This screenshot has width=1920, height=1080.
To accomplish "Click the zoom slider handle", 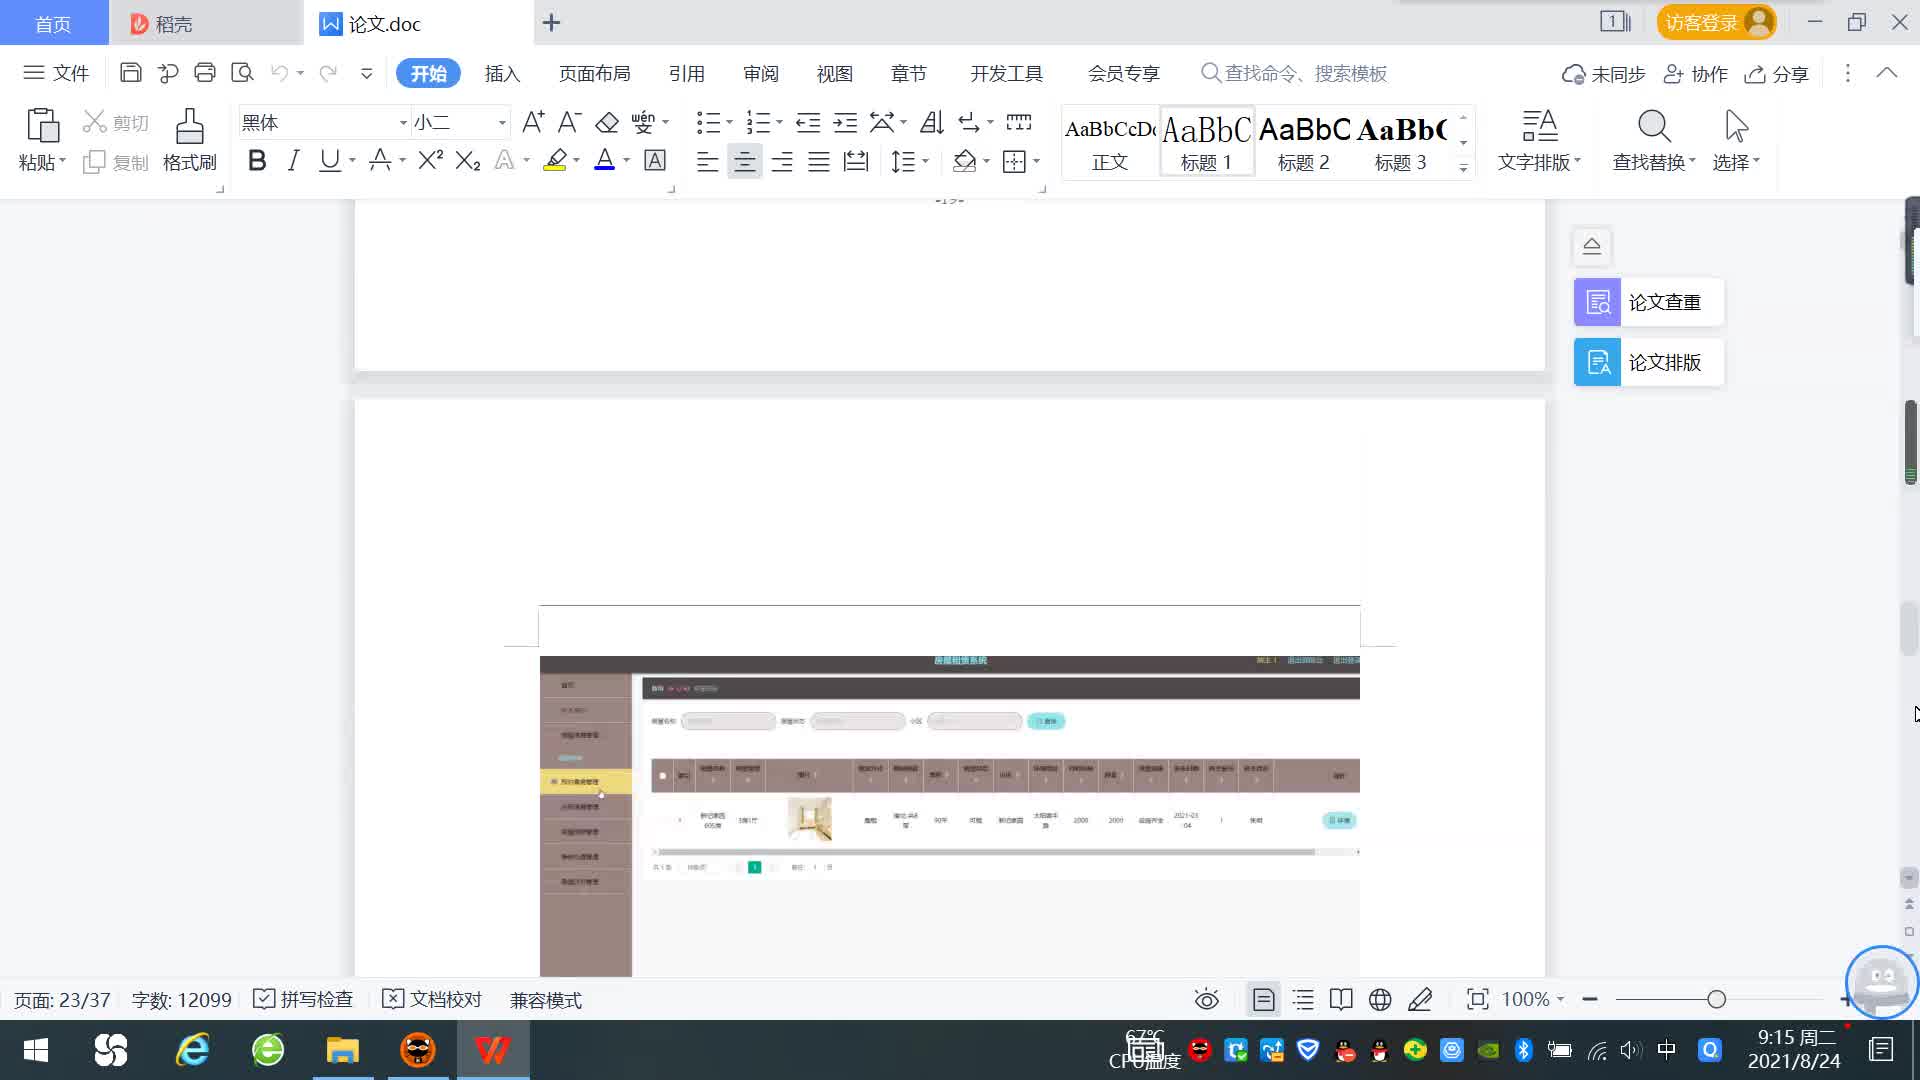I will click(x=1716, y=999).
